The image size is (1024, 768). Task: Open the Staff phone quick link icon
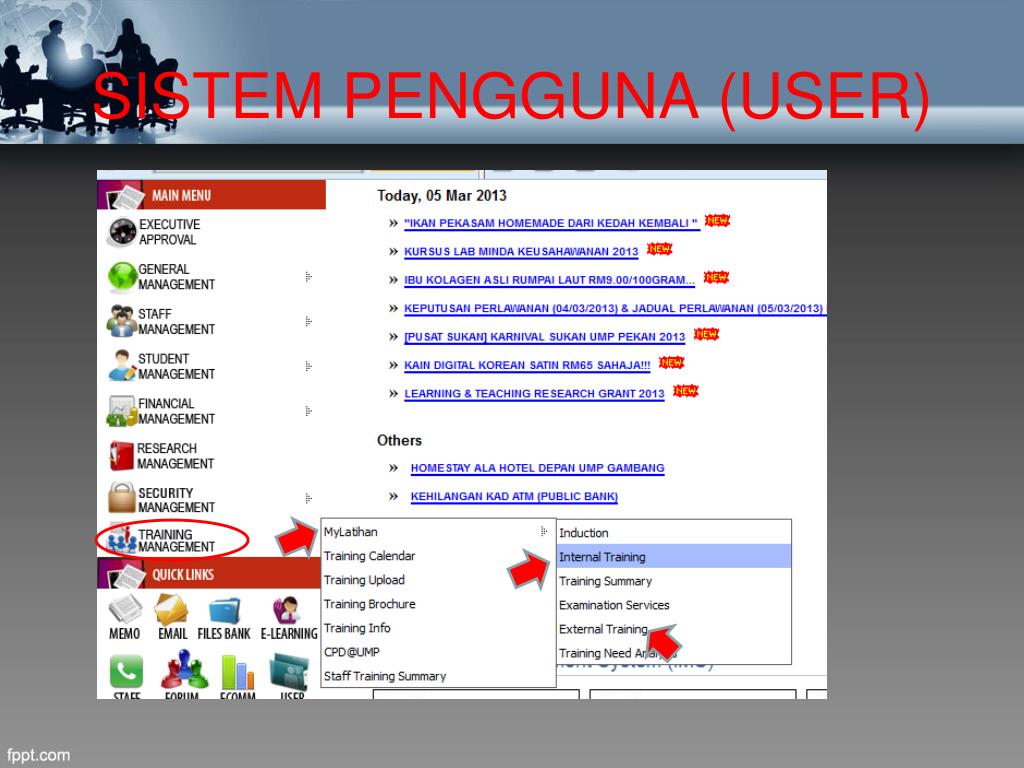(x=126, y=672)
